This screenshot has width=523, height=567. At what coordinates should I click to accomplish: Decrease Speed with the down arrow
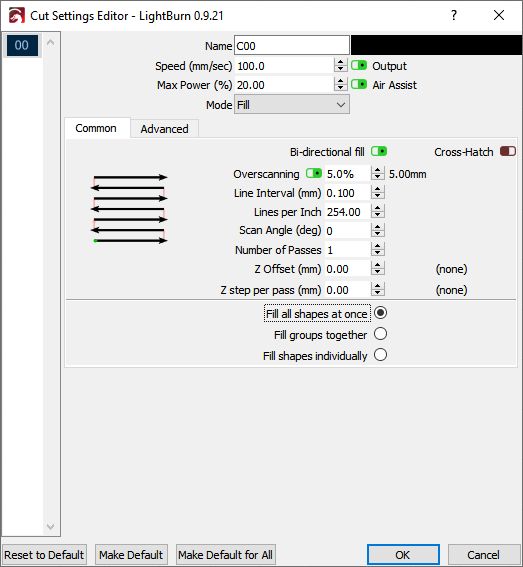coord(340,69)
